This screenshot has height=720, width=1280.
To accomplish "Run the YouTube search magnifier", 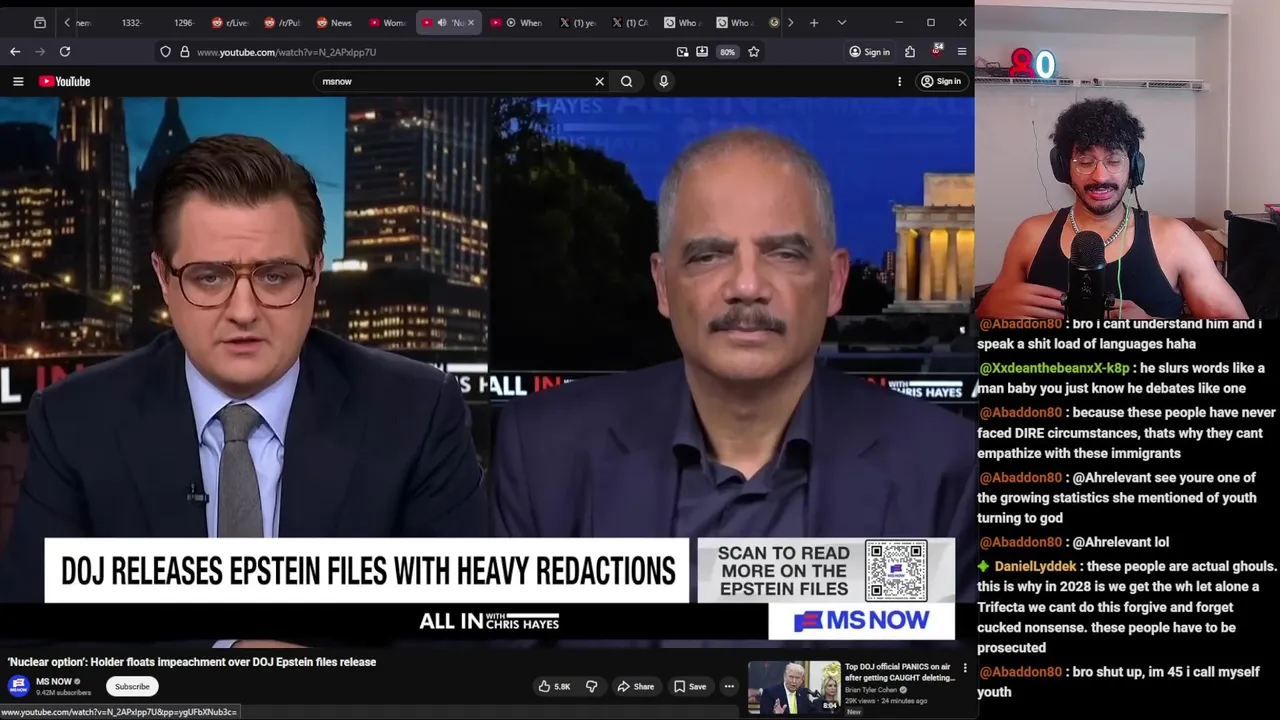I will [626, 81].
